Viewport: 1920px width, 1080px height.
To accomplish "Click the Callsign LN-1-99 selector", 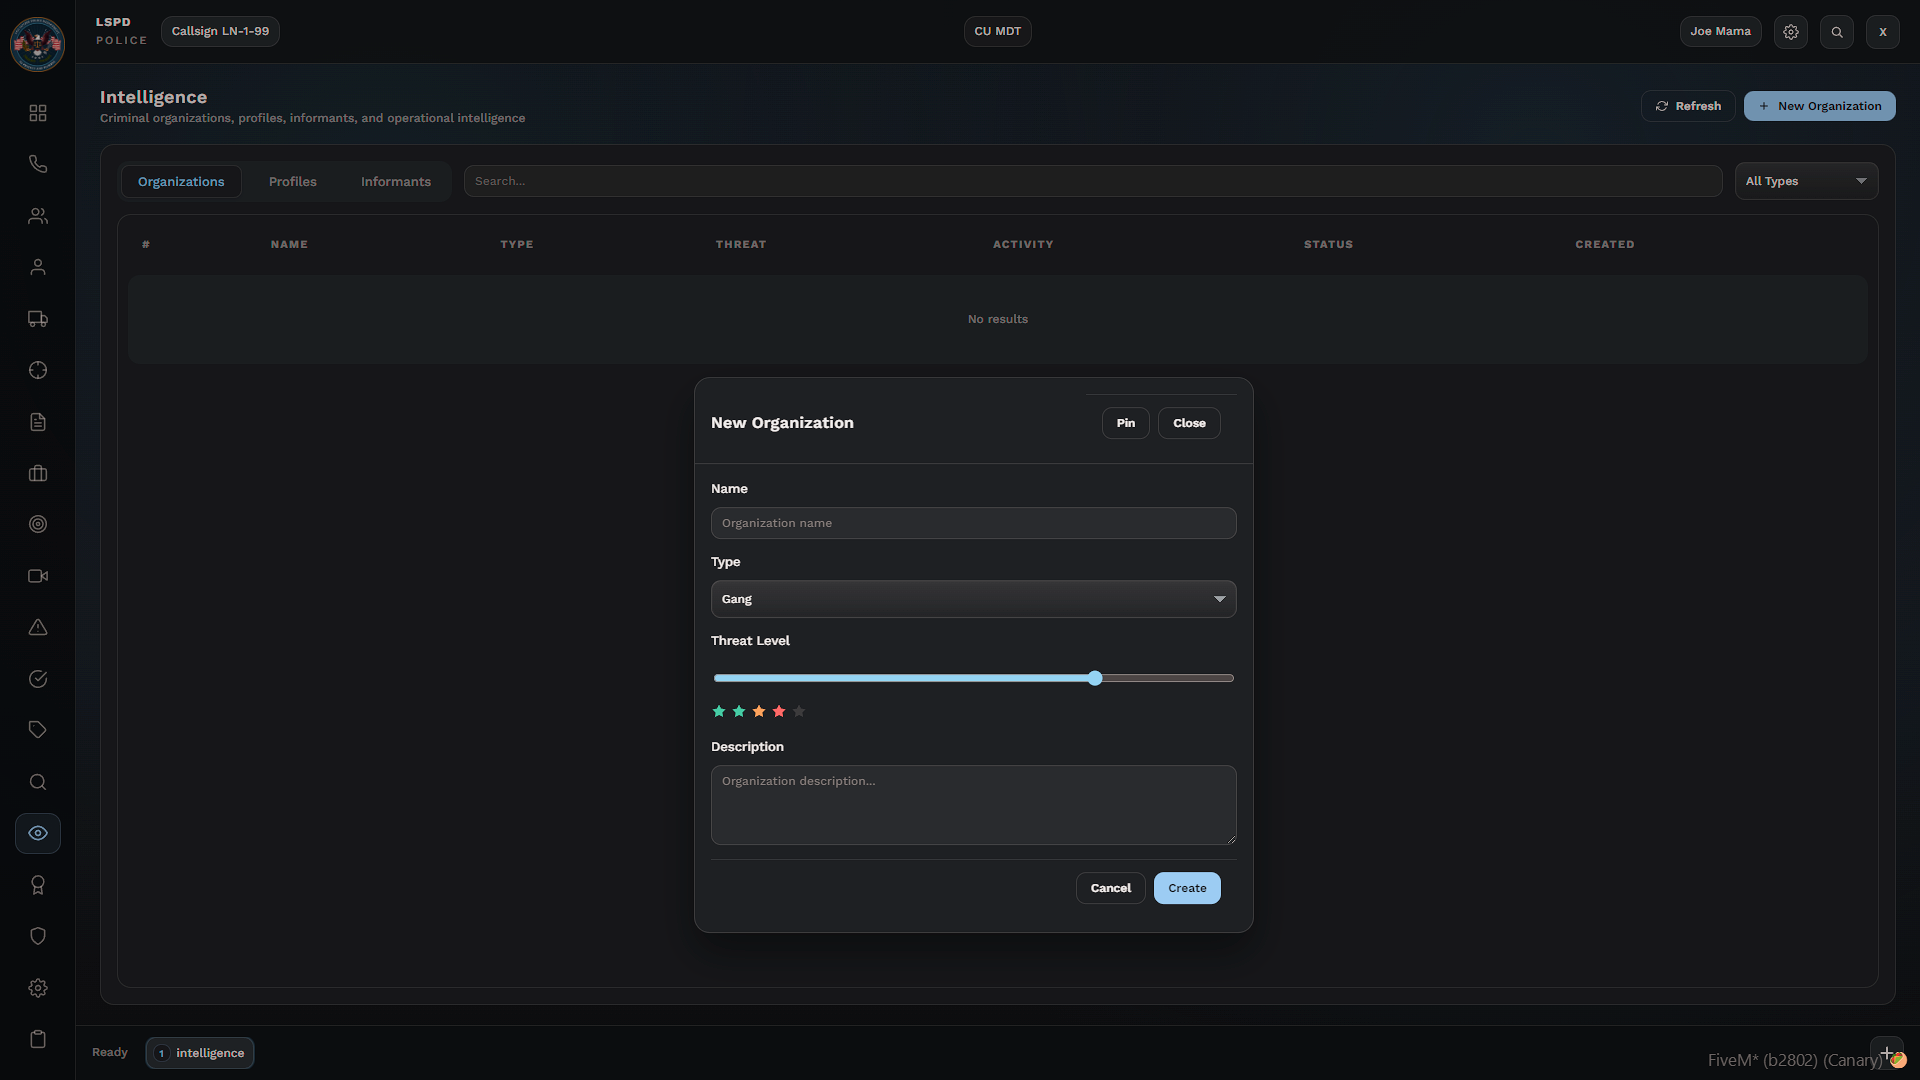I will pos(220,32).
